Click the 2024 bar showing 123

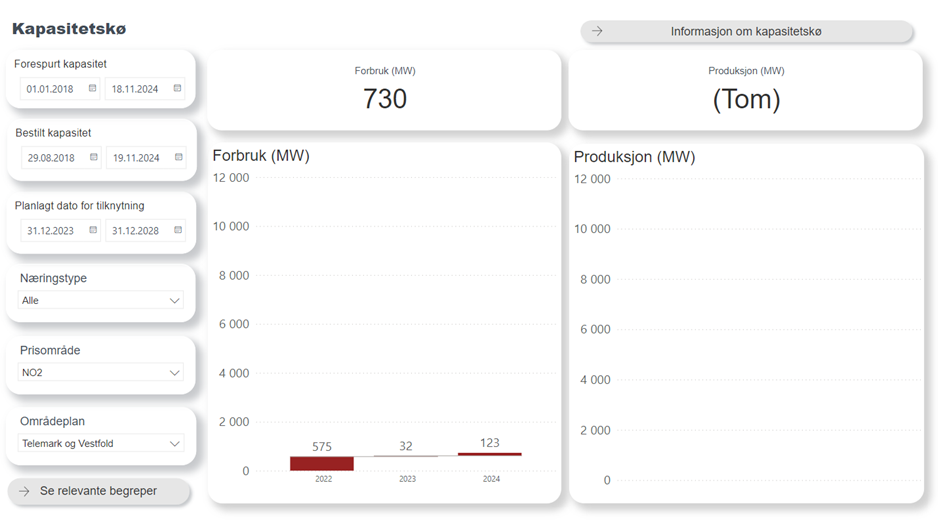[490, 454]
